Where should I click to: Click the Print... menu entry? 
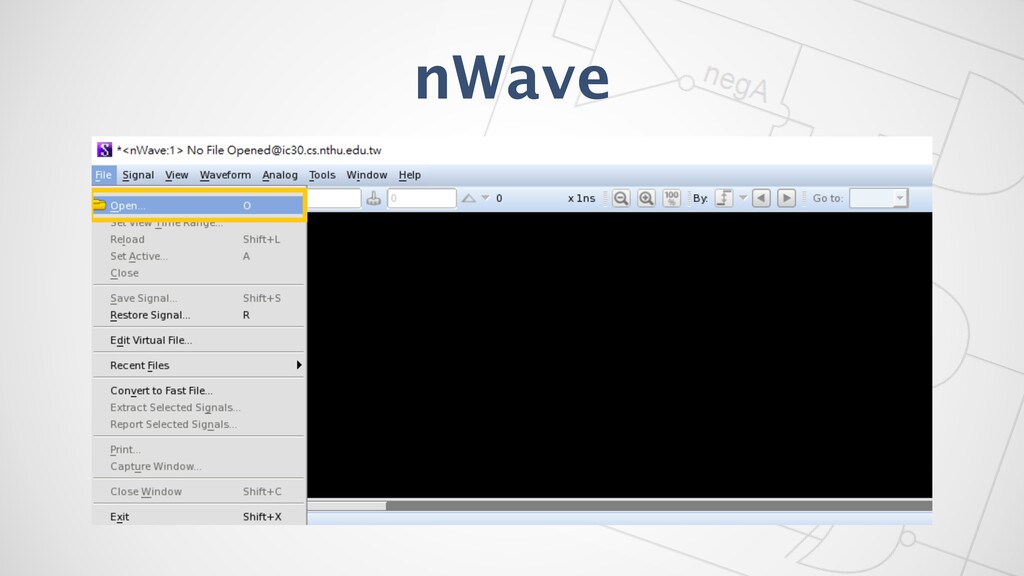199,449
